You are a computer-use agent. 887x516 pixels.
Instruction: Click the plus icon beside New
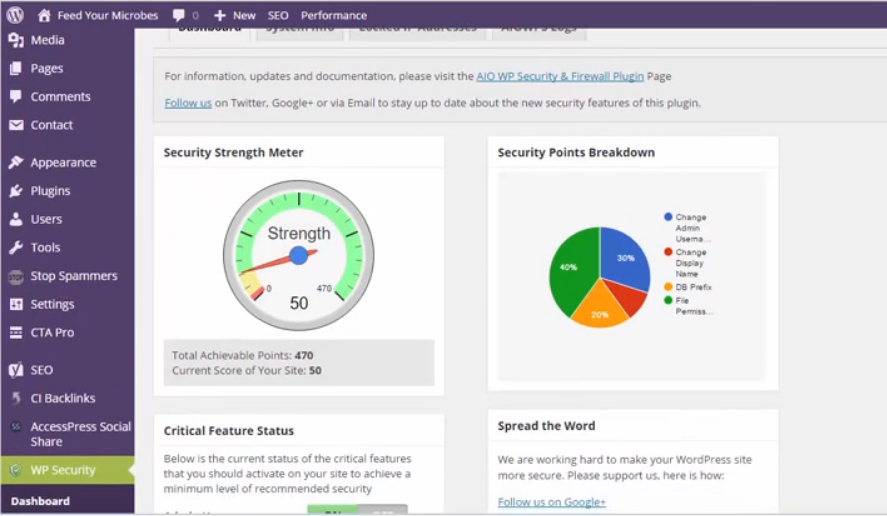pyautogui.click(x=220, y=15)
